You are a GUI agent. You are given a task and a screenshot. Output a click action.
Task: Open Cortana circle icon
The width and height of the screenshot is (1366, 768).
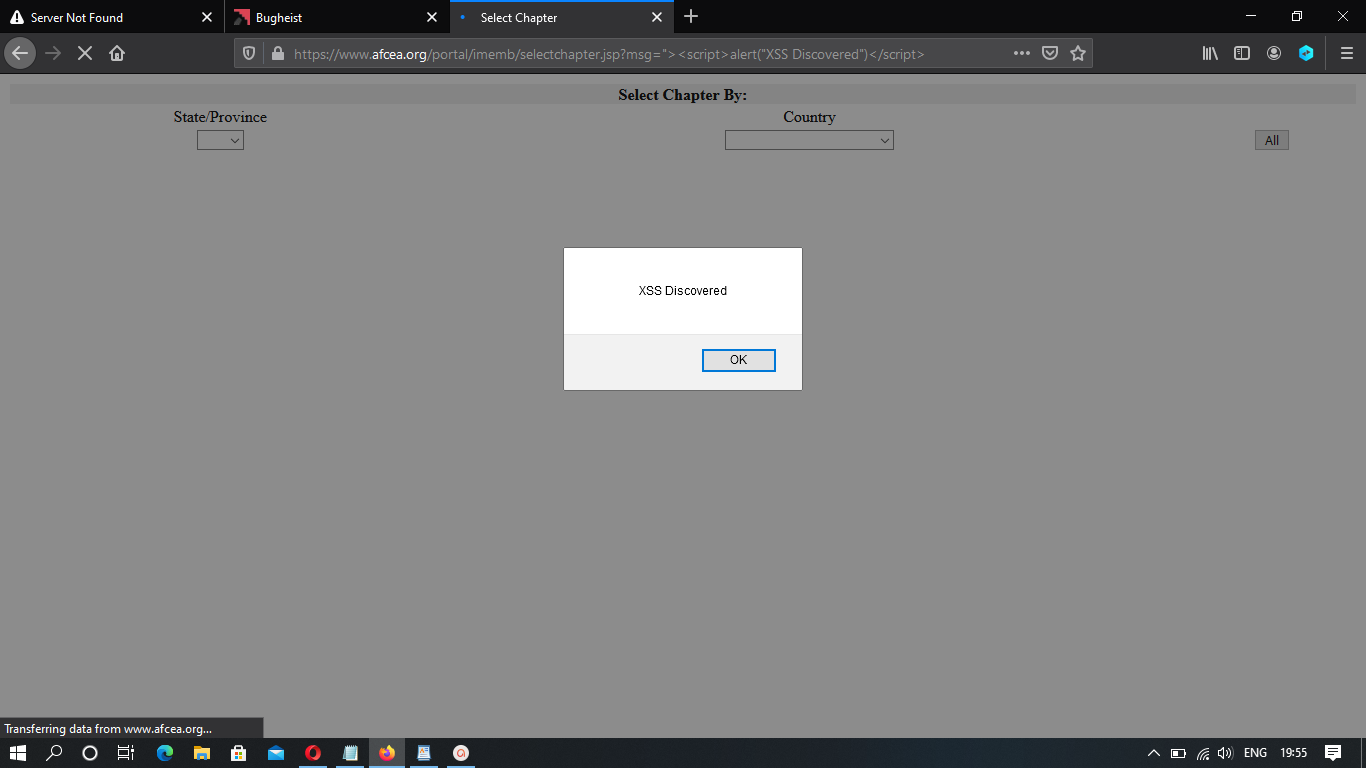tap(90, 753)
